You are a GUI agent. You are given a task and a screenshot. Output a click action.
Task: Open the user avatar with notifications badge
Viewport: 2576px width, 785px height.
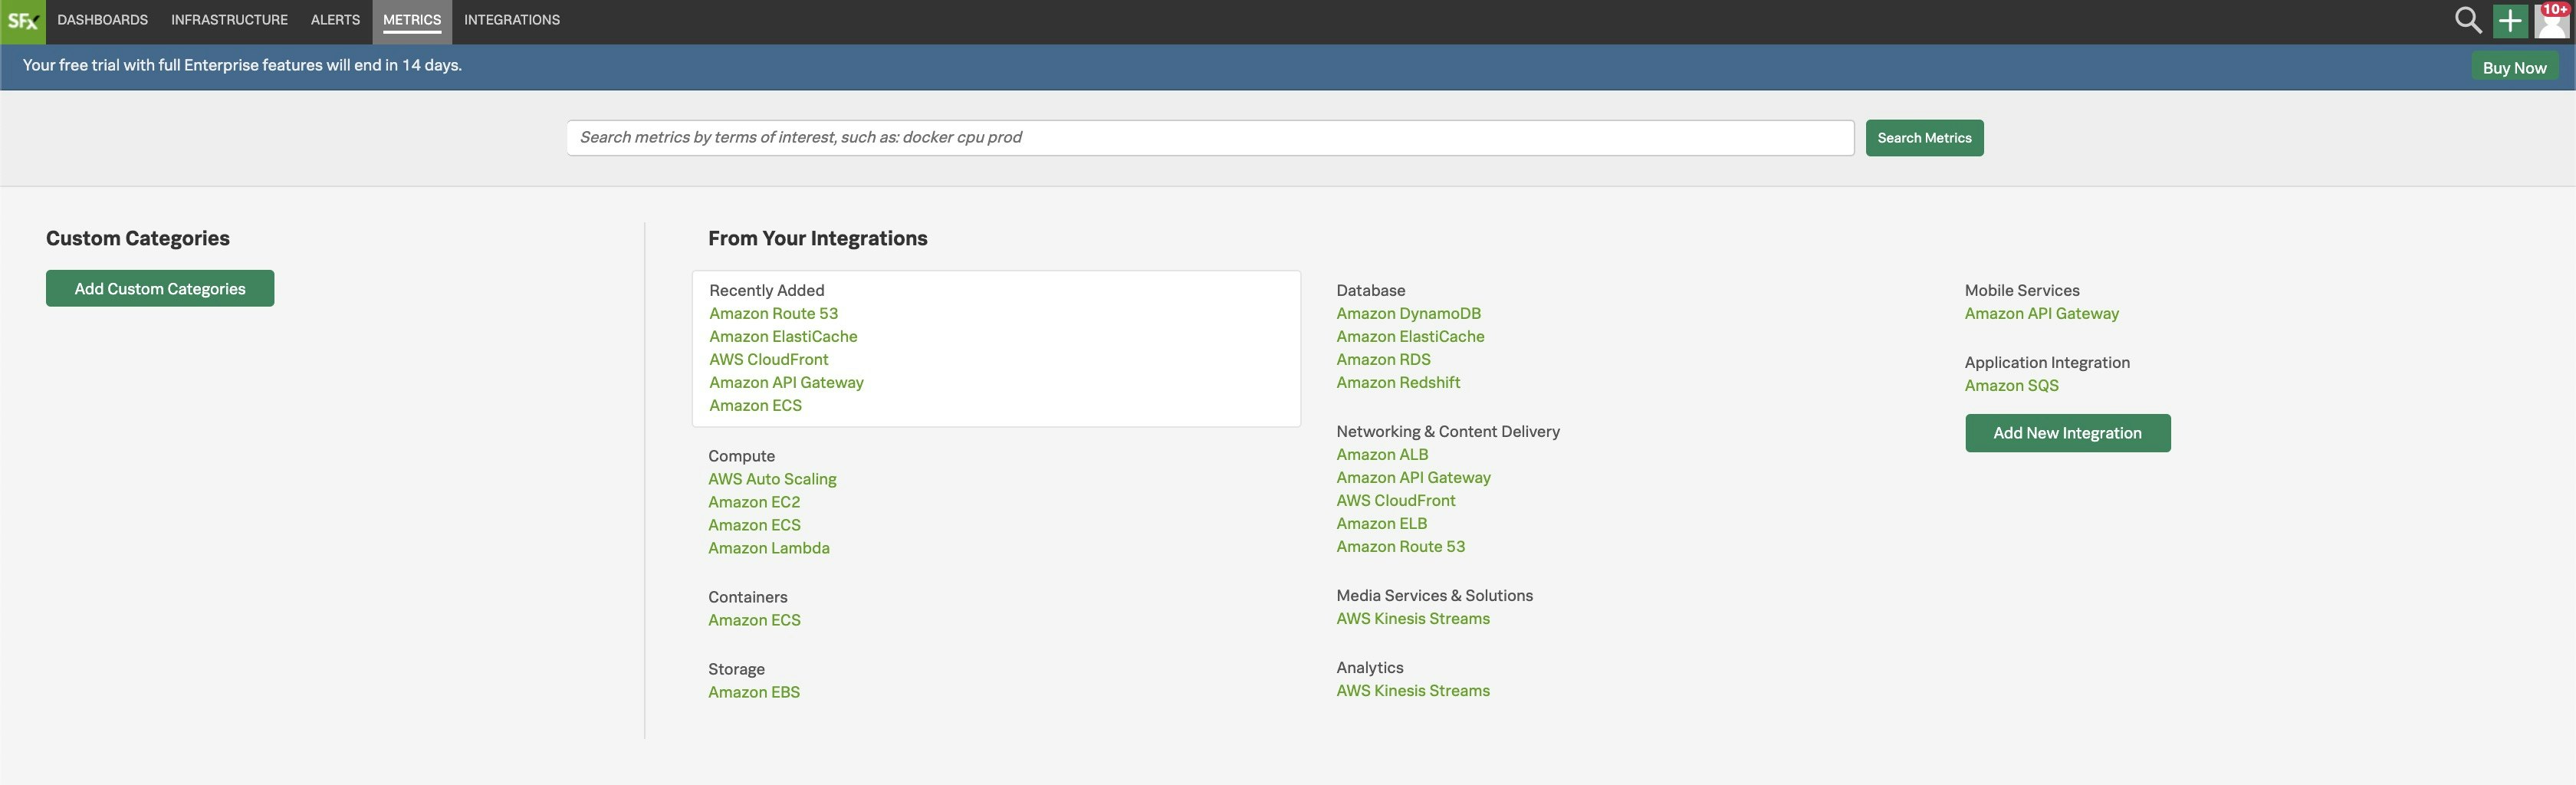[x=2552, y=21]
